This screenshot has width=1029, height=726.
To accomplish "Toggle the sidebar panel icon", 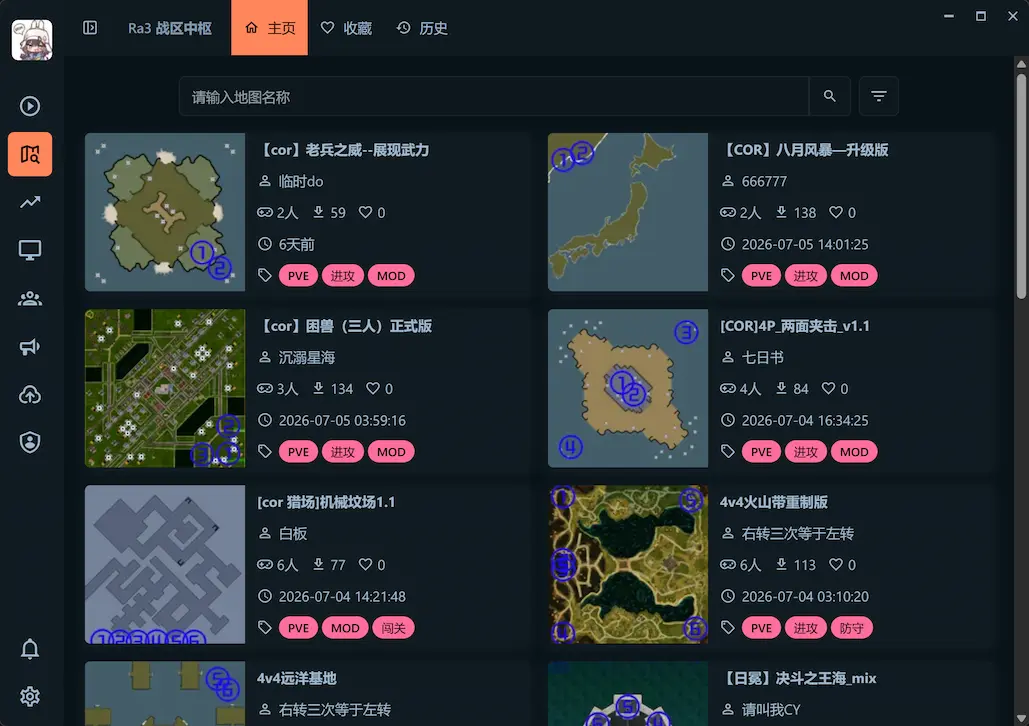I will pyautogui.click(x=90, y=28).
